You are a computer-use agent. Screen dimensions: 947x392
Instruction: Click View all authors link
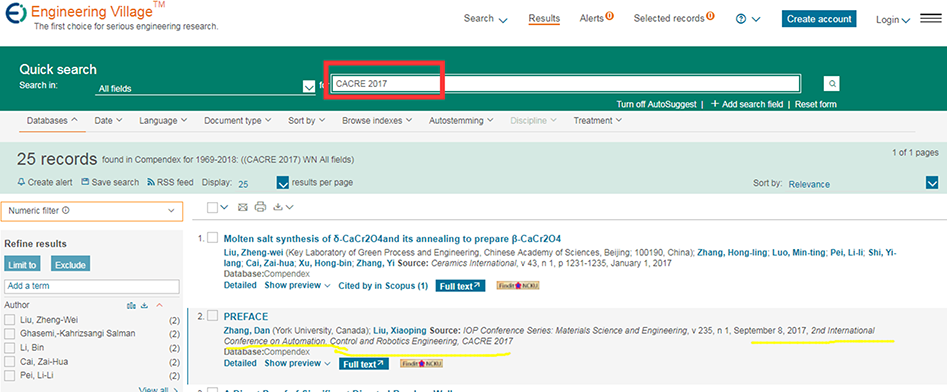point(158,390)
